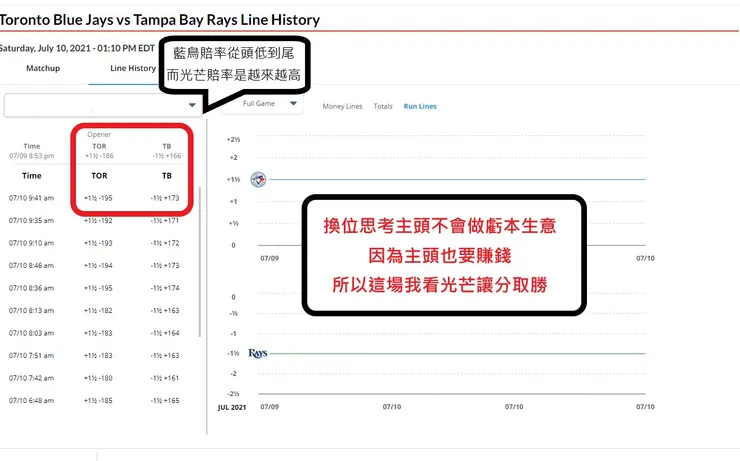The width and height of the screenshot is (740, 461).
Task: Click the 07/10 8:13 am row time
Action: coord(31,310)
